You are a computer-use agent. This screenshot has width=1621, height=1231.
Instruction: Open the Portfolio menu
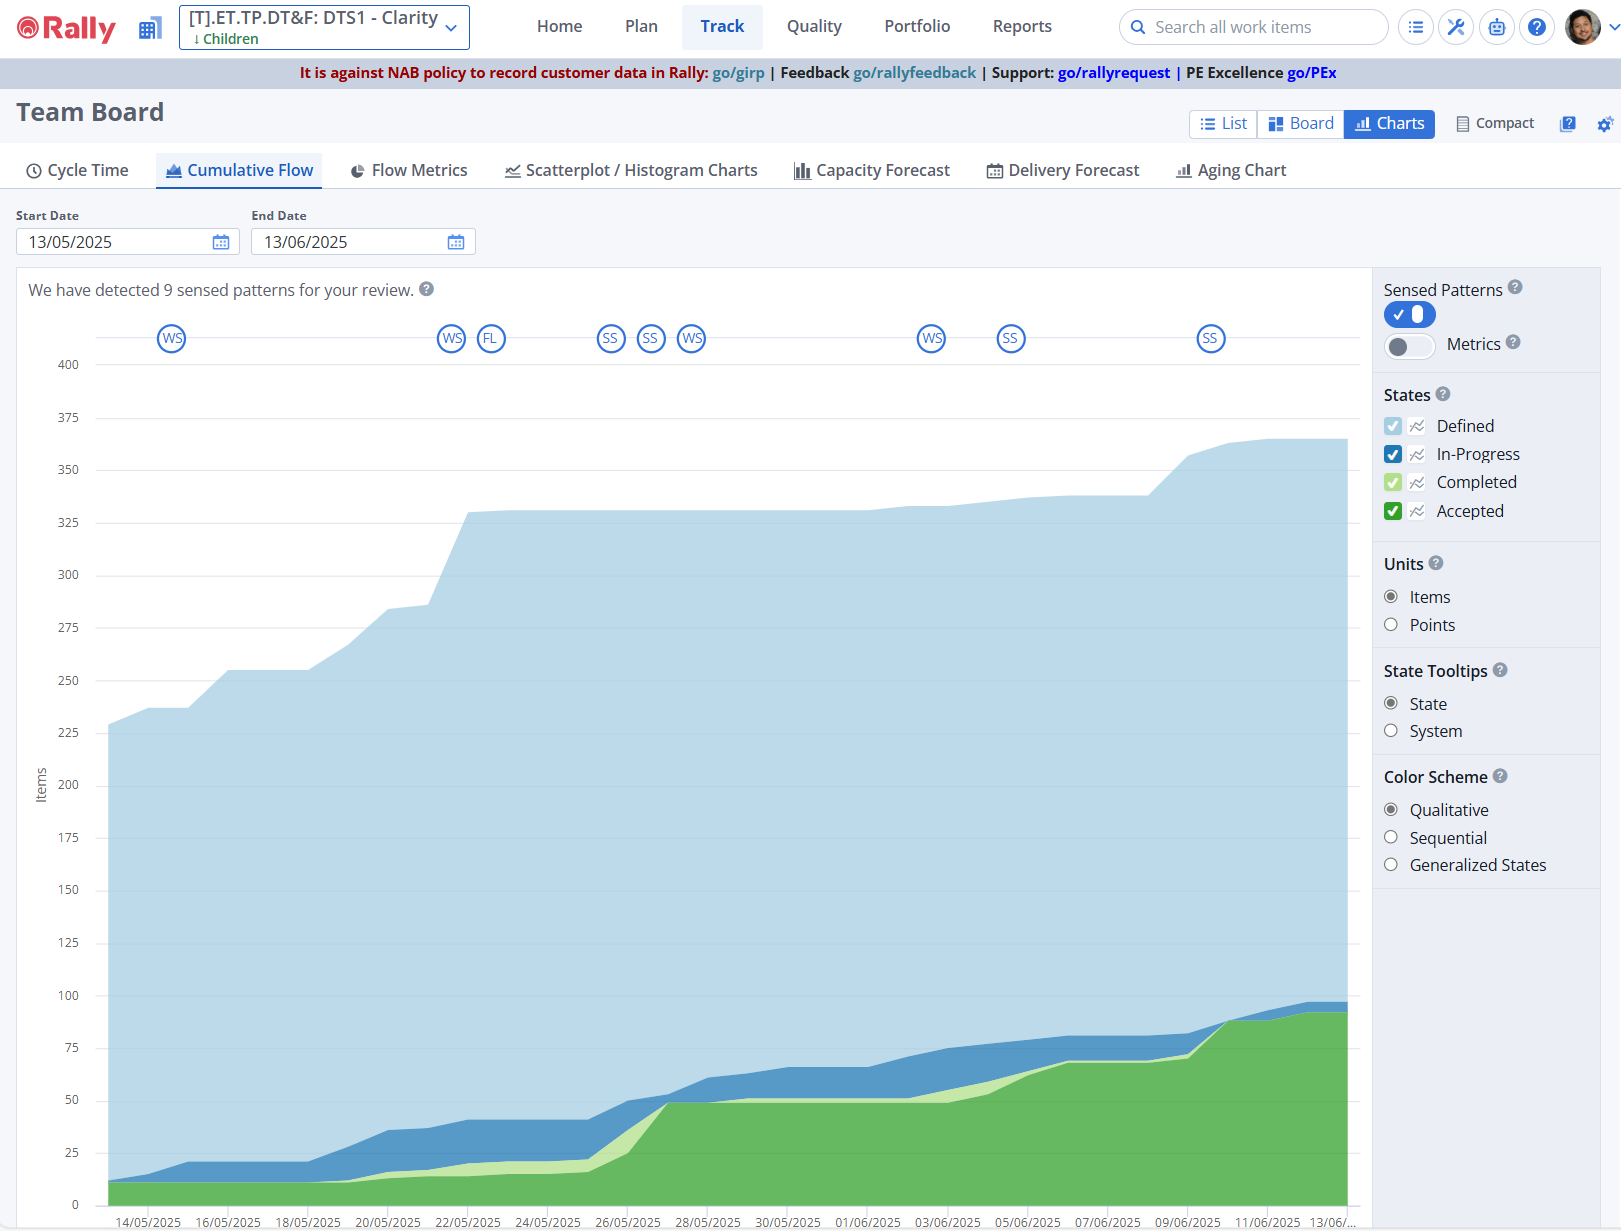coord(917,27)
